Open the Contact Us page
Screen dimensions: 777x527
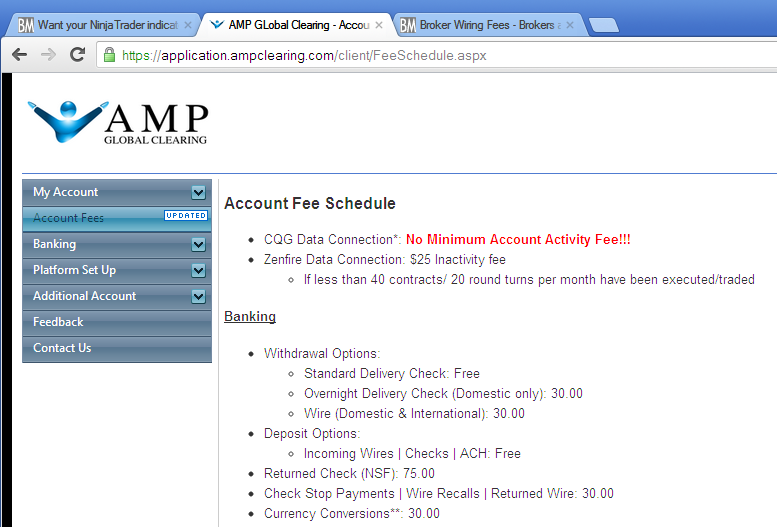point(117,348)
